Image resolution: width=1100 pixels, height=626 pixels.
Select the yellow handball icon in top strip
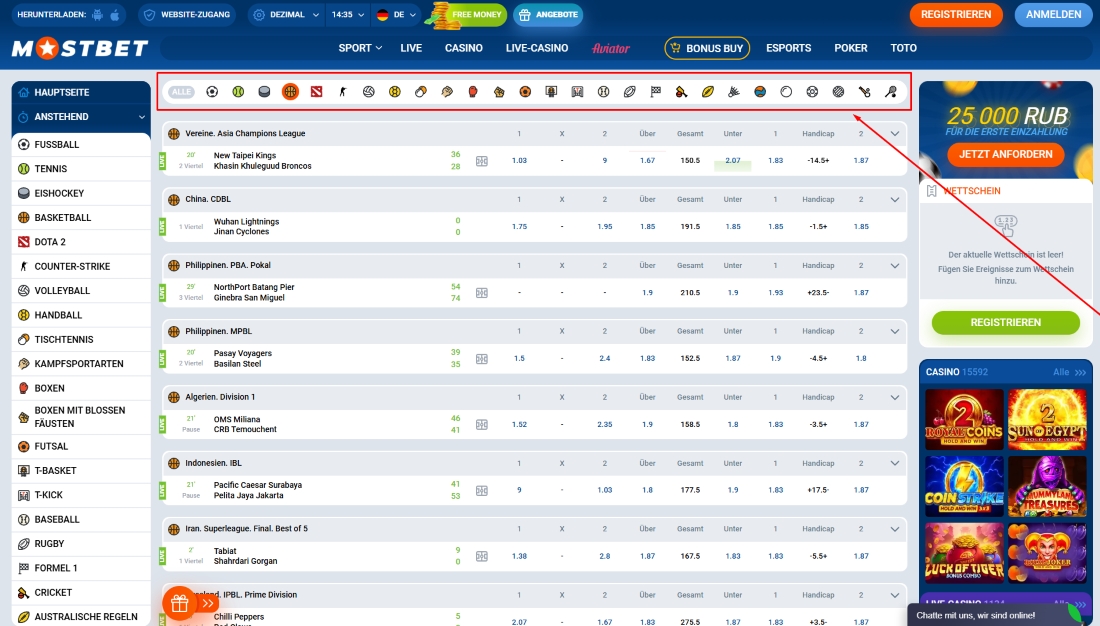click(394, 92)
